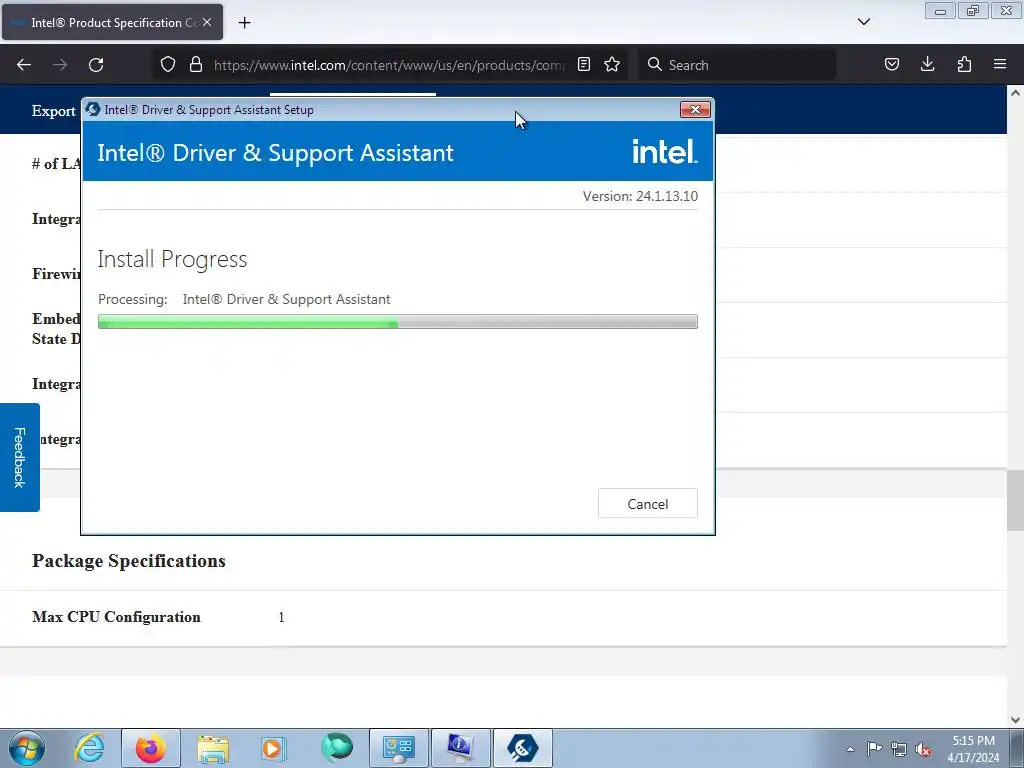Click the muted volume tray icon
This screenshot has height=768, width=1024.
(923, 749)
